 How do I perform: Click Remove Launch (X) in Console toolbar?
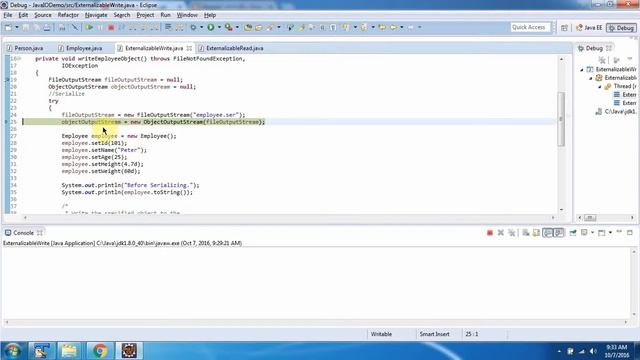pos(501,233)
